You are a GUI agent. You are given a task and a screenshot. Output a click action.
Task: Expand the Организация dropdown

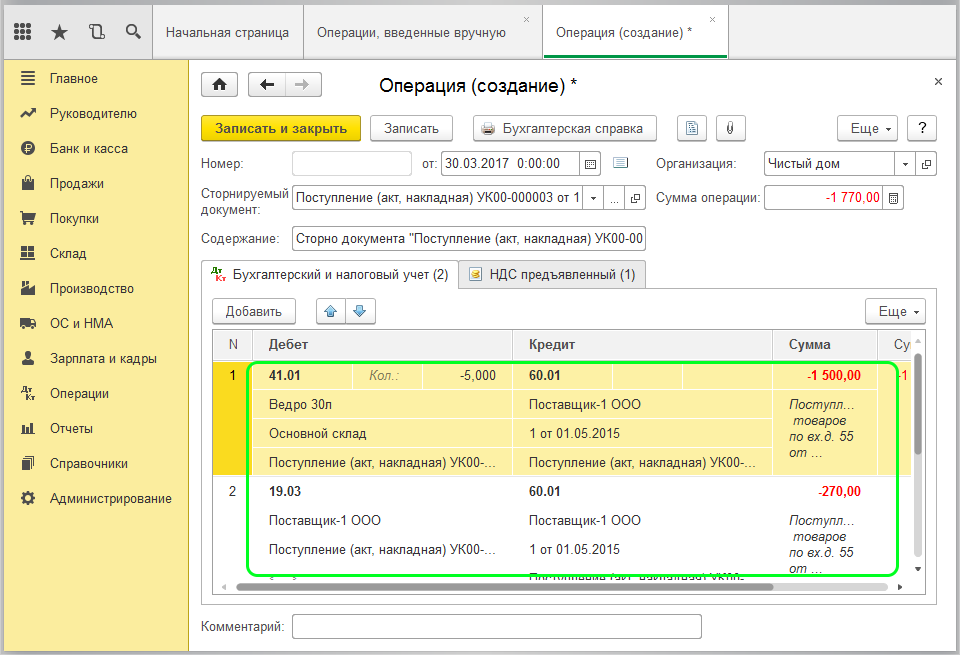pos(905,164)
